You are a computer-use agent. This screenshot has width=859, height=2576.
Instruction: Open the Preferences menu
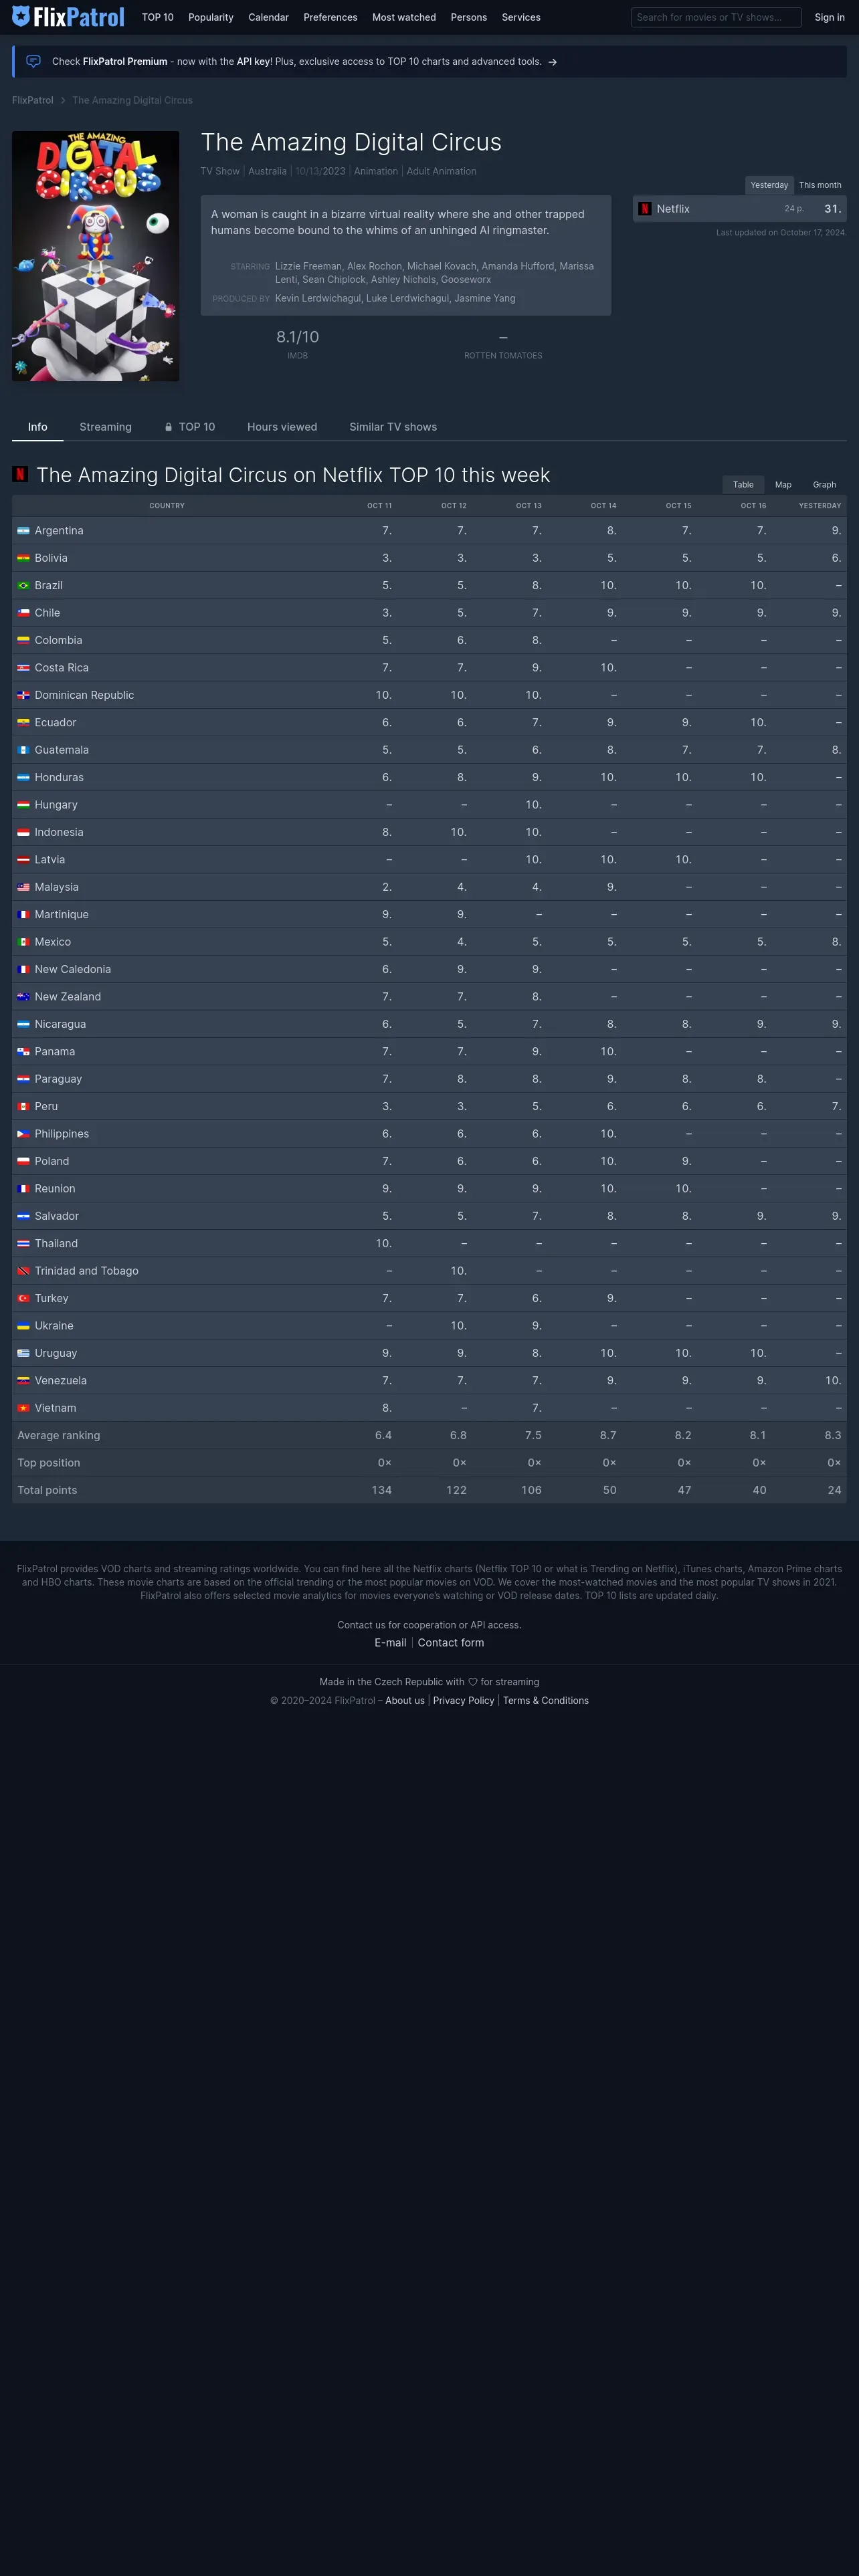point(330,17)
